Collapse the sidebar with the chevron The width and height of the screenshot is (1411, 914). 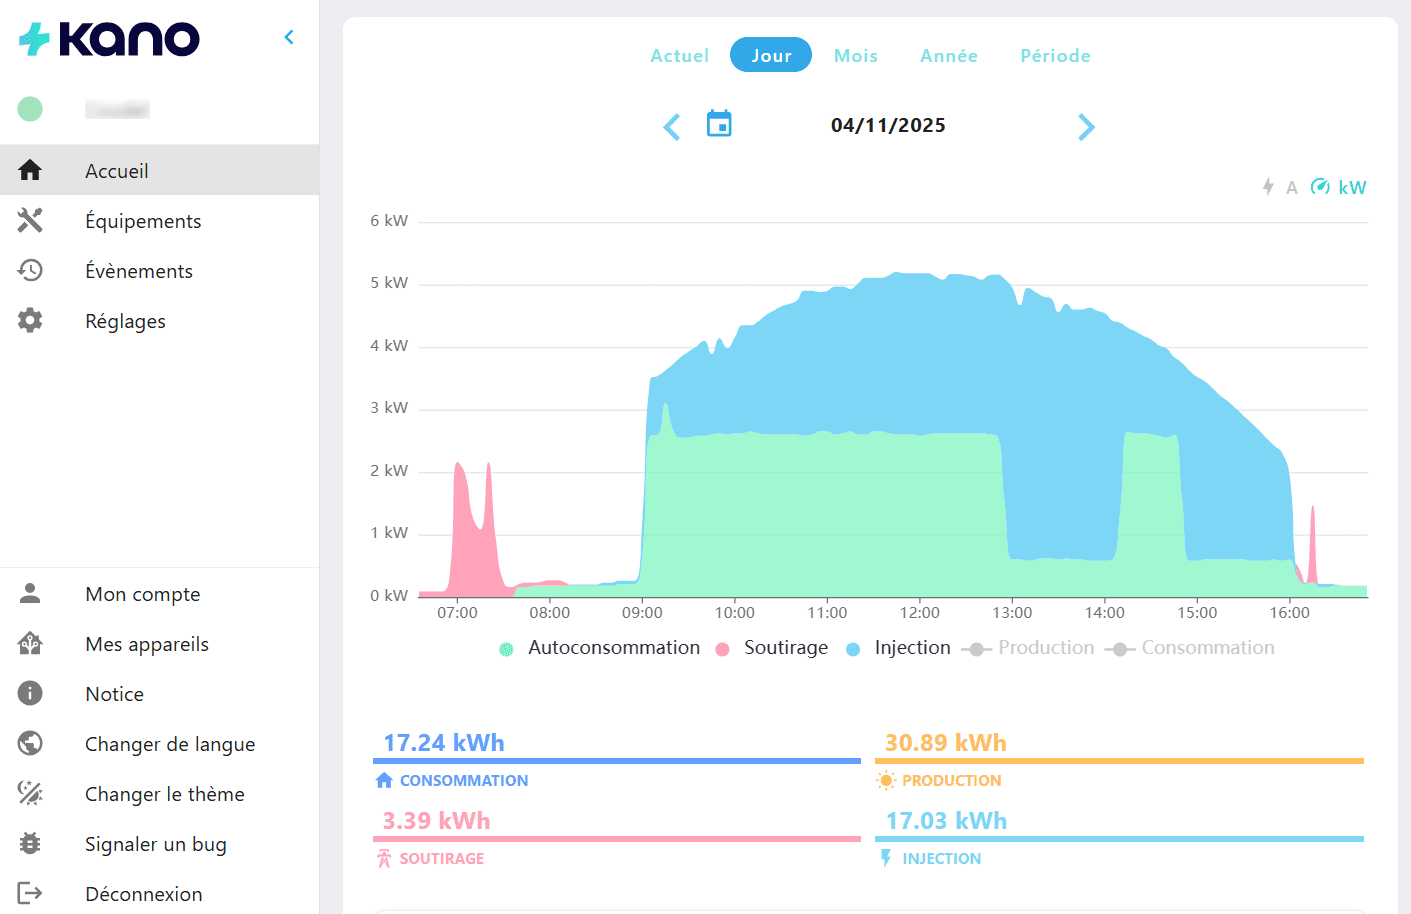coord(289,37)
